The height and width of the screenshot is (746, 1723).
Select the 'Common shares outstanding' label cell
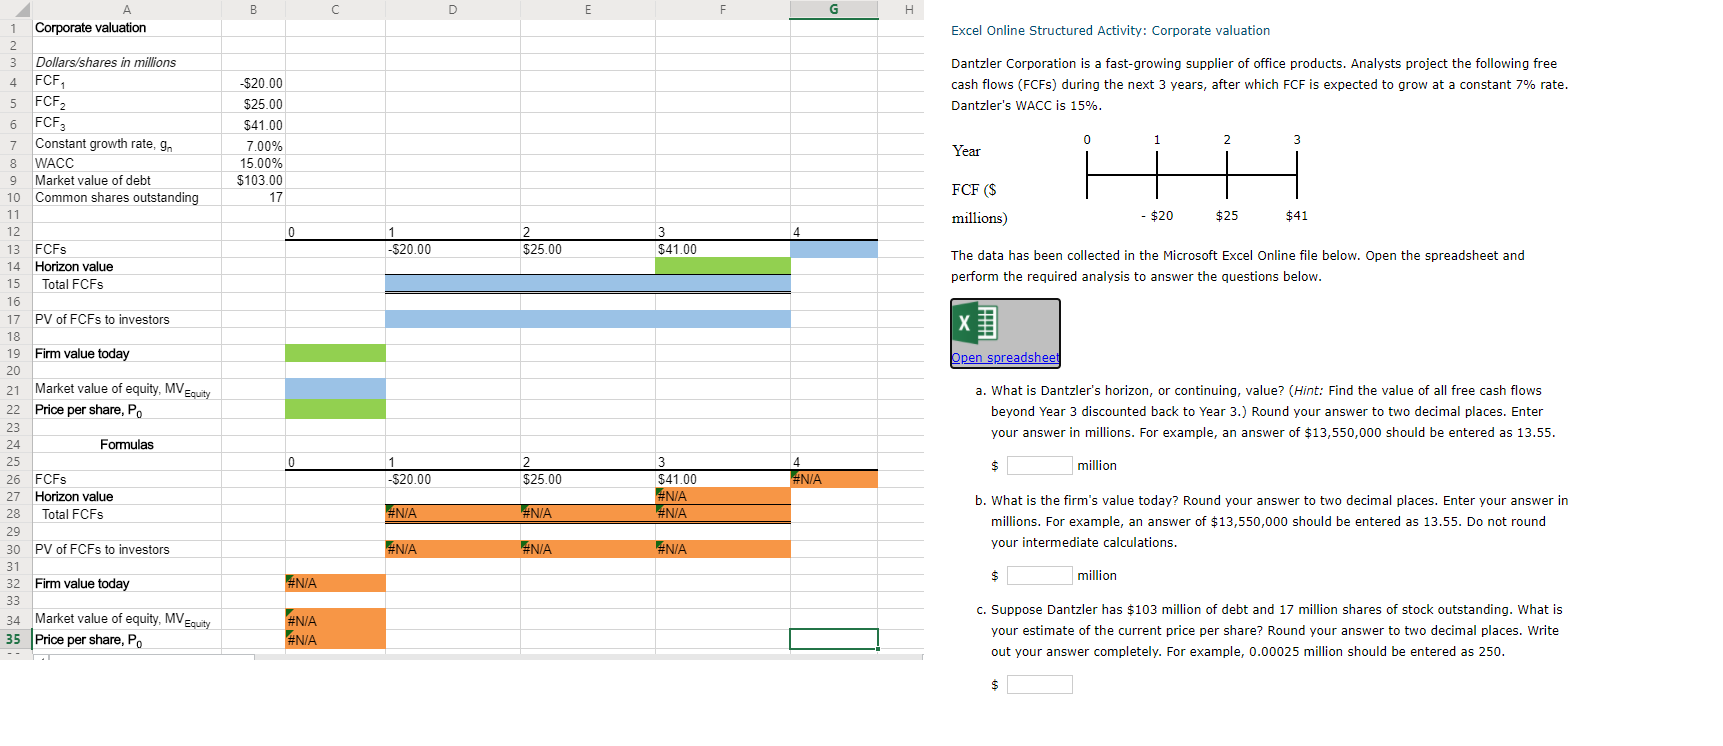126,197
